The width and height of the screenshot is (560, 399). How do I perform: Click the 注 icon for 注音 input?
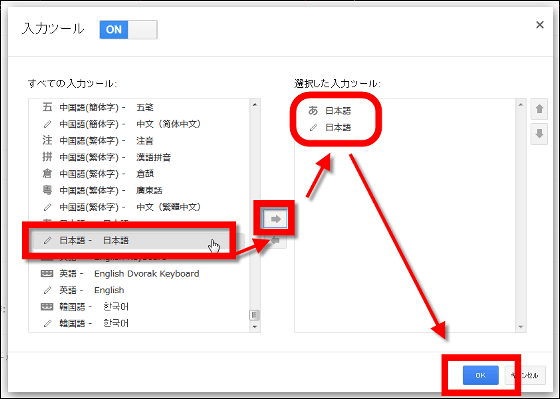coord(47,140)
